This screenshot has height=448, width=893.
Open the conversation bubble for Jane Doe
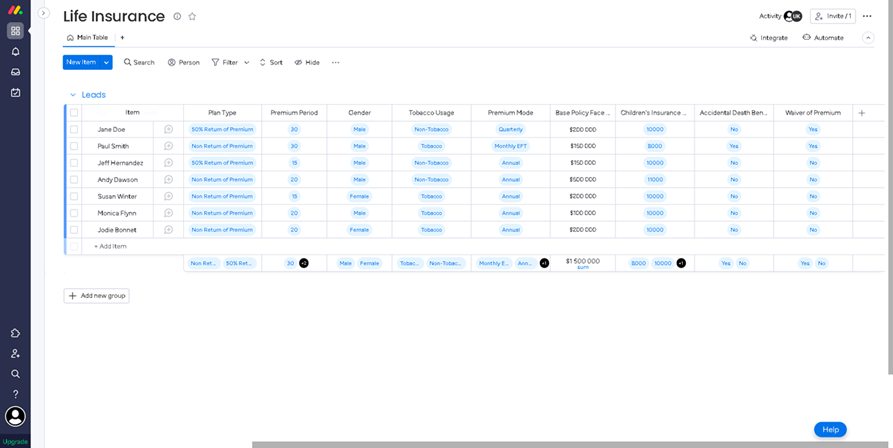[168, 129]
